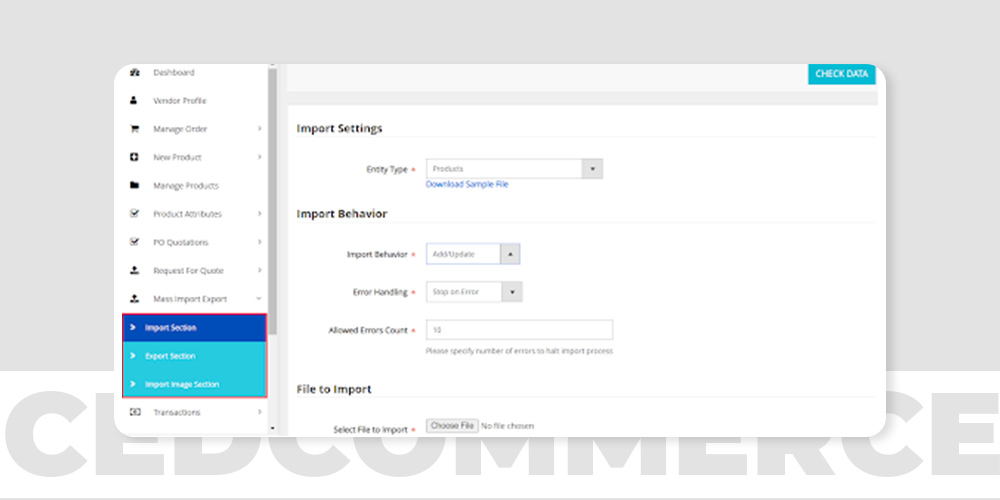Image resolution: width=1000 pixels, height=500 pixels.
Task: Click the Product Attributes checkmark icon
Action: click(x=134, y=214)
